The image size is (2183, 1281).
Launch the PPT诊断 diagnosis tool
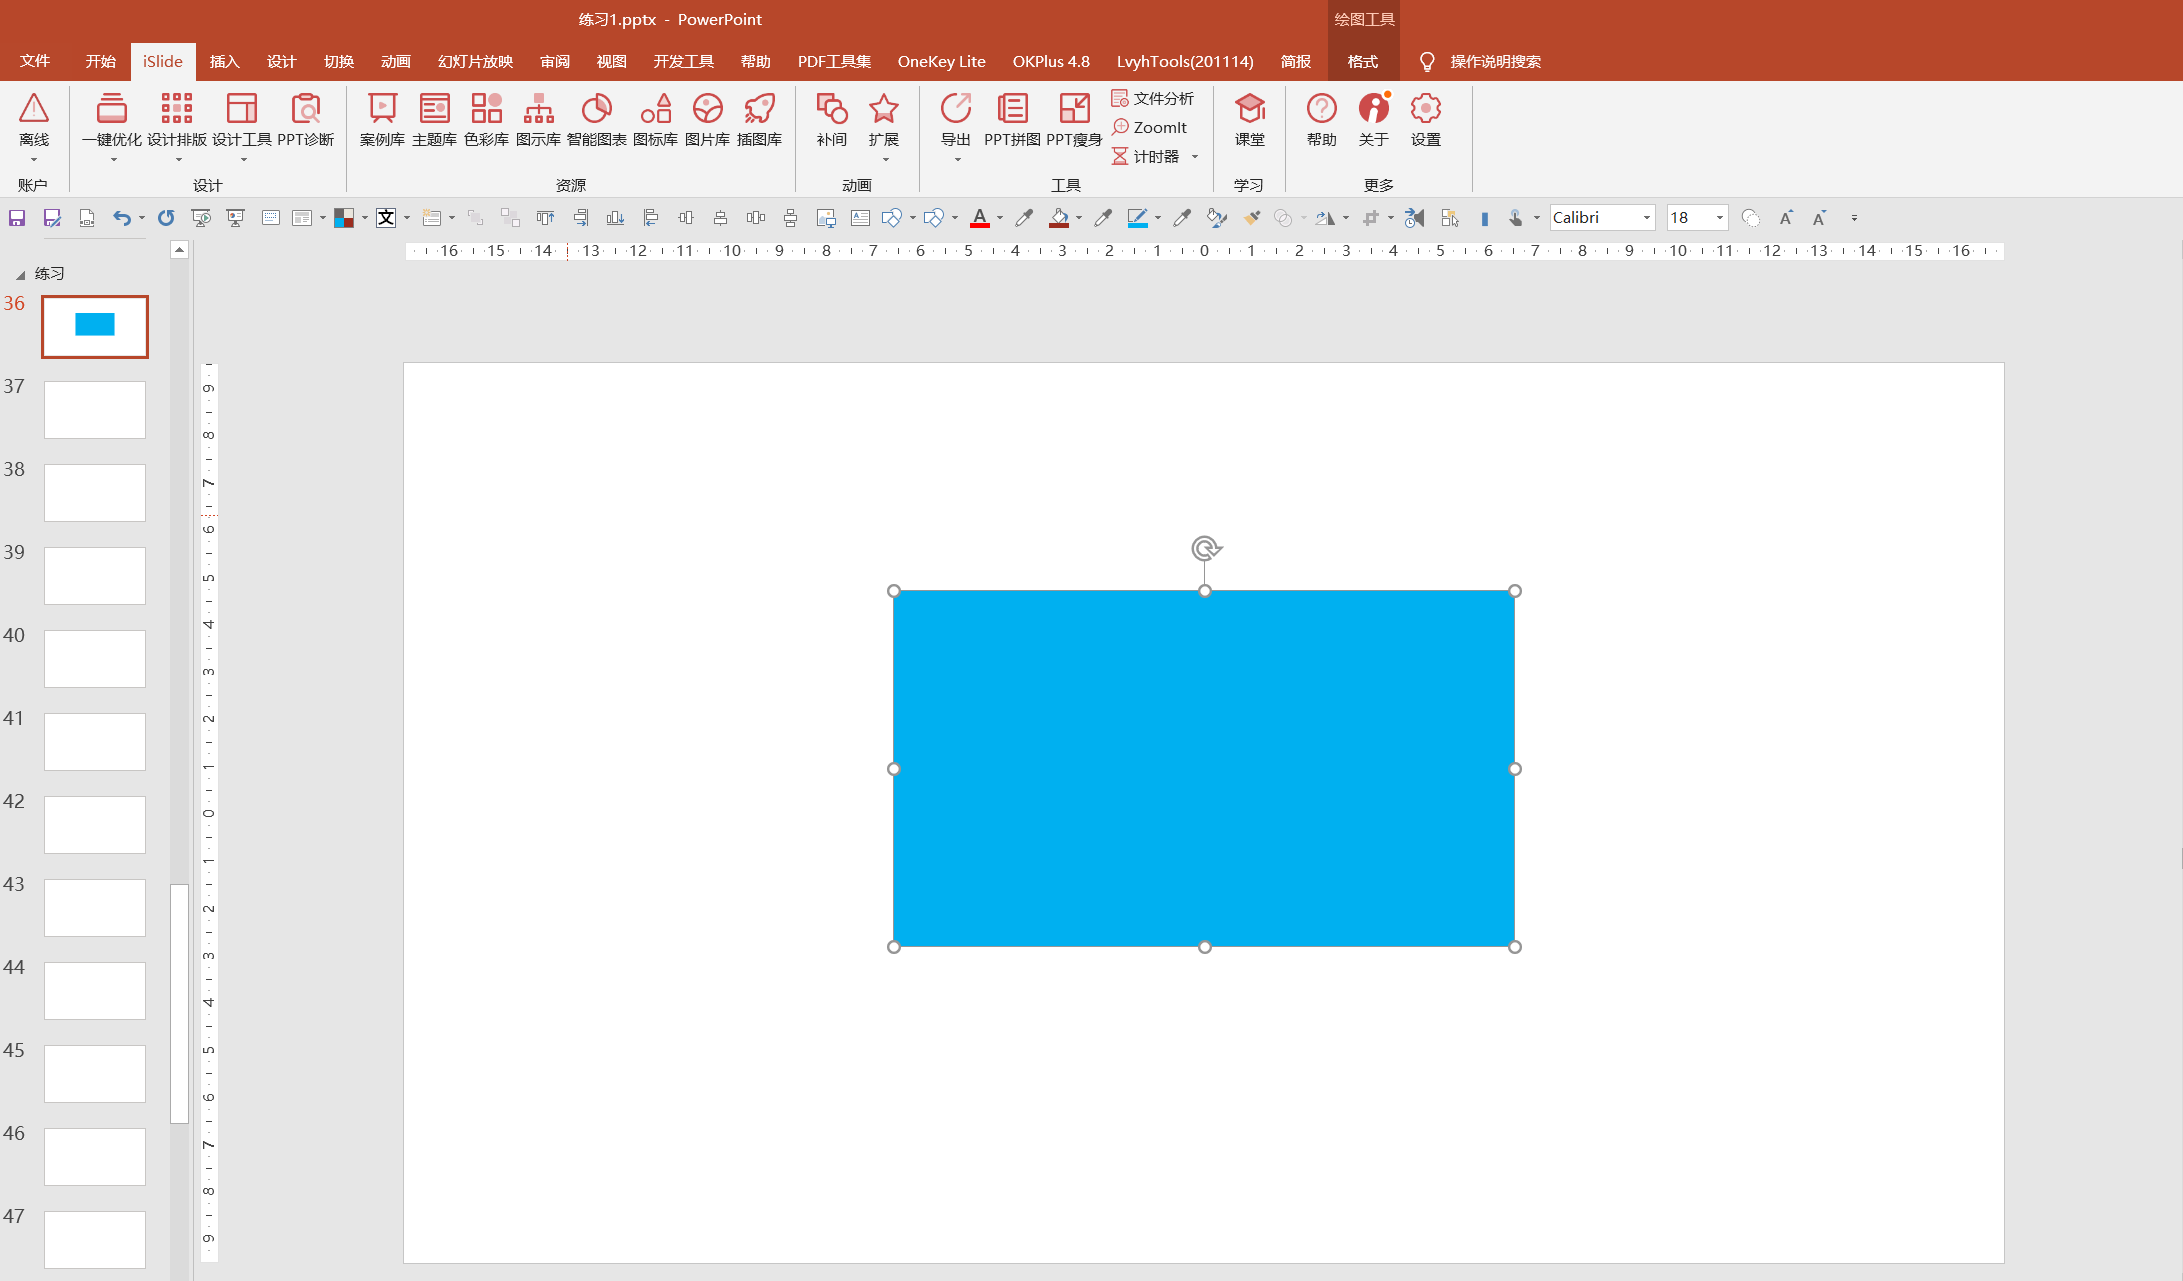click(305, 120)
